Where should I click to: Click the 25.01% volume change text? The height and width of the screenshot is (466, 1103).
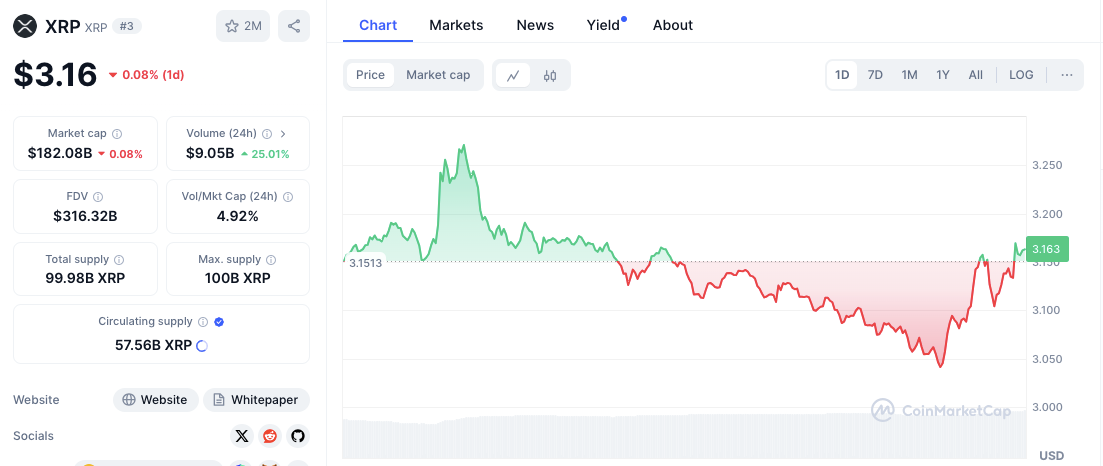(x=271, y=154)
